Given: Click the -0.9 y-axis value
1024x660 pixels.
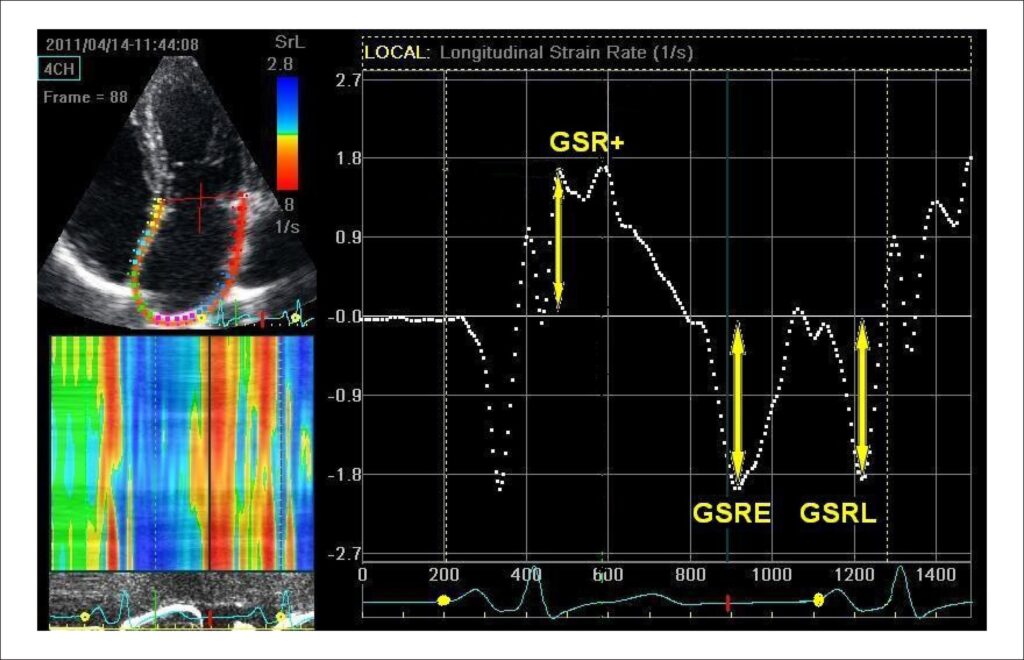Looking at the screenshot, I should (x=344, y=396).
